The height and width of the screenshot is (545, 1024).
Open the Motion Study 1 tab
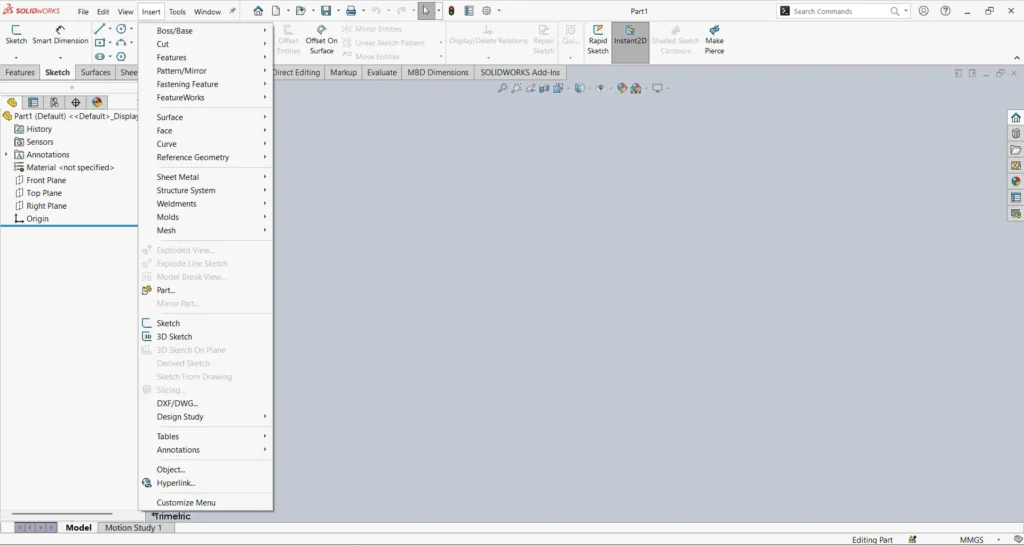point(133,527)
